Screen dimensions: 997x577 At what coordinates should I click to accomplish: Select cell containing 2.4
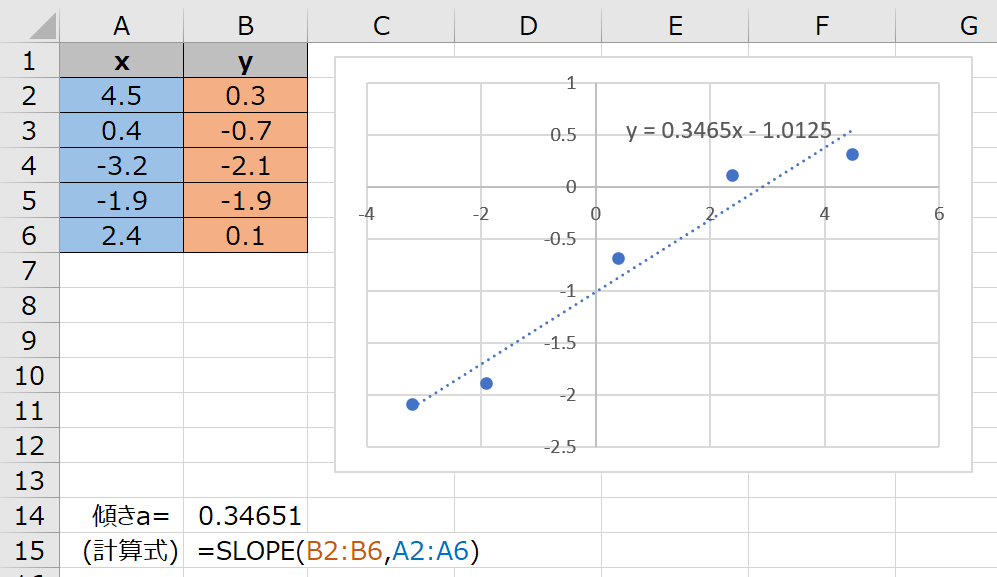[x=121, y=236]
